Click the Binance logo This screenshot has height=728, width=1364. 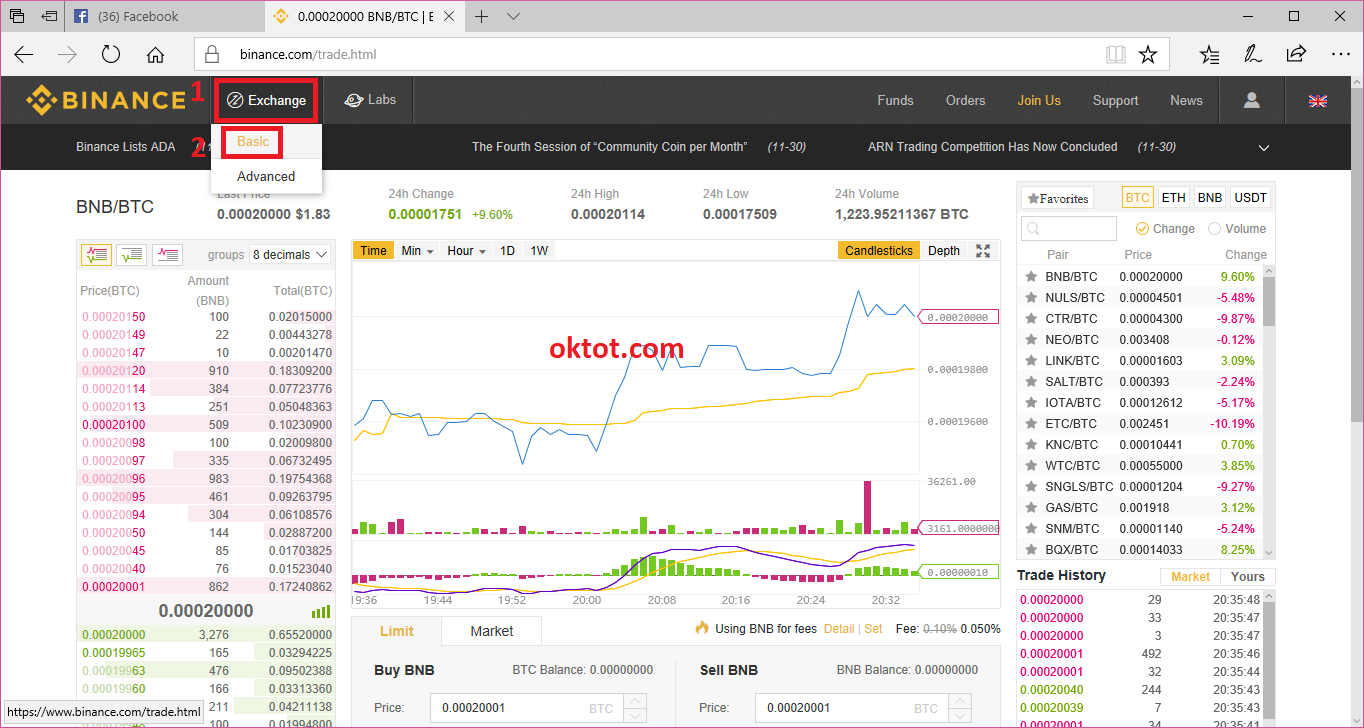(x=106, y=100)
